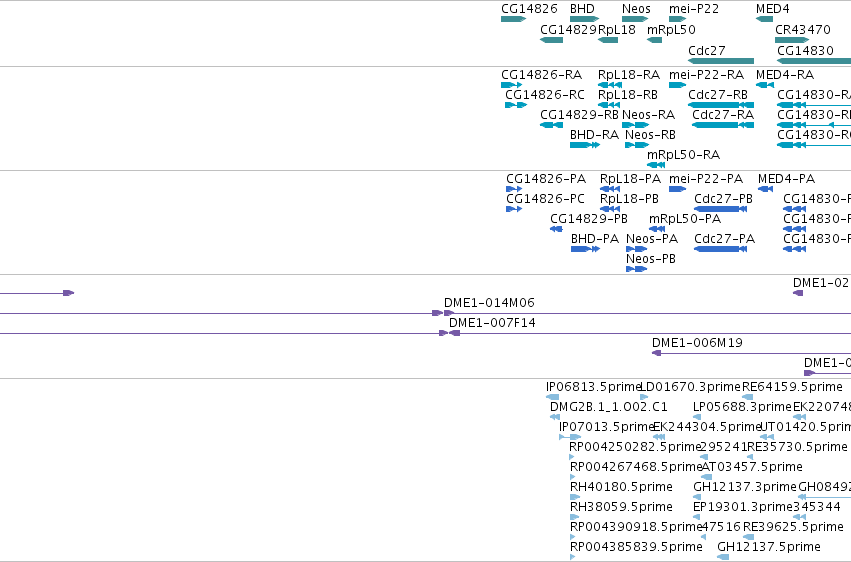This screenshot has width=851, height=562.
Task: Click the RpL18-RA transcript glyph
Action: coord(610,85)
